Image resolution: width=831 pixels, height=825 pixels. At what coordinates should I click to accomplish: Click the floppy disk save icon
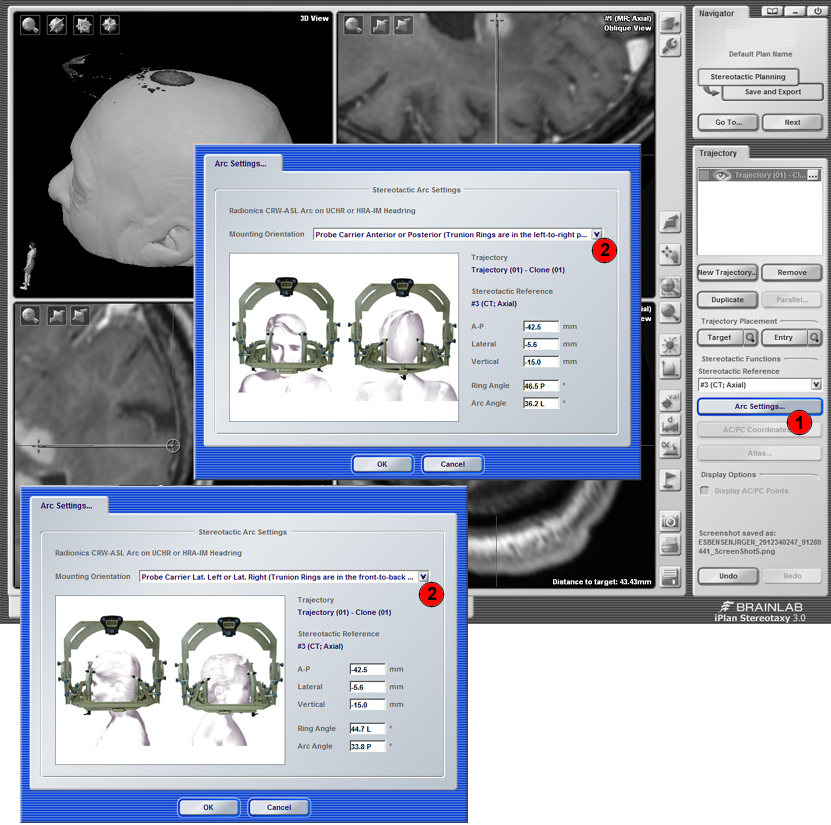pos(671,576)
